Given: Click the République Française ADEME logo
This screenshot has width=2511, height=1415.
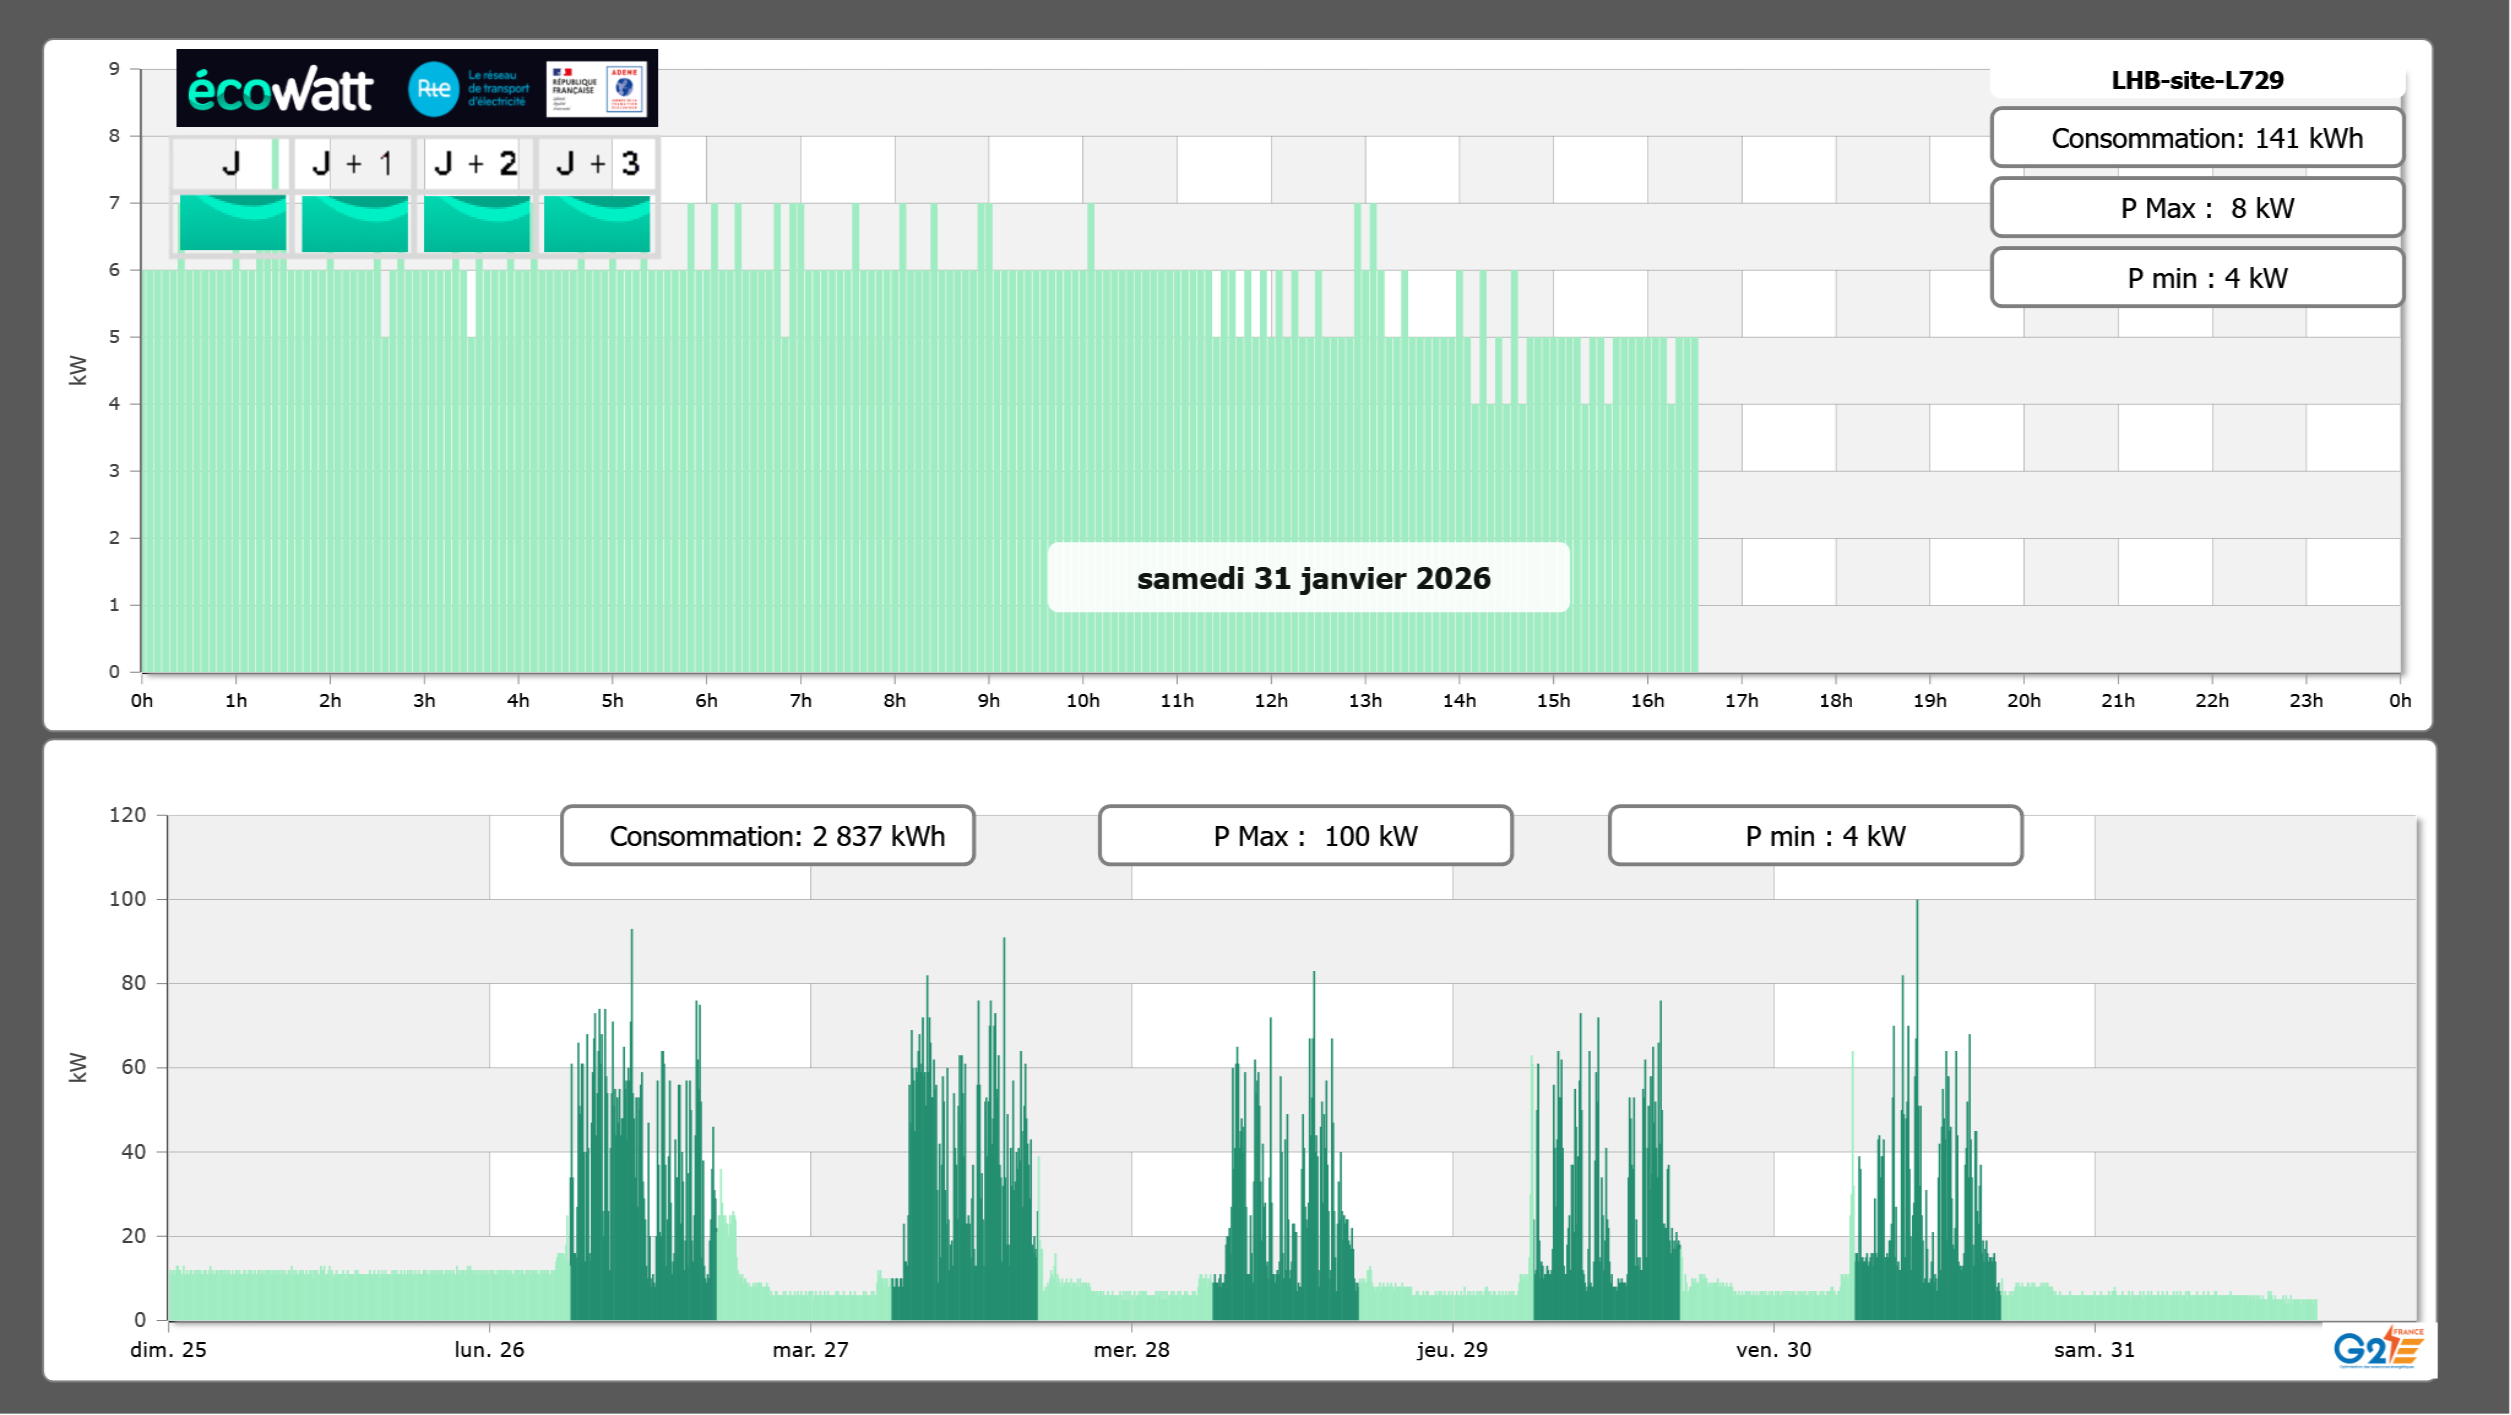Looking at the screenshot, I should point(597,89).
